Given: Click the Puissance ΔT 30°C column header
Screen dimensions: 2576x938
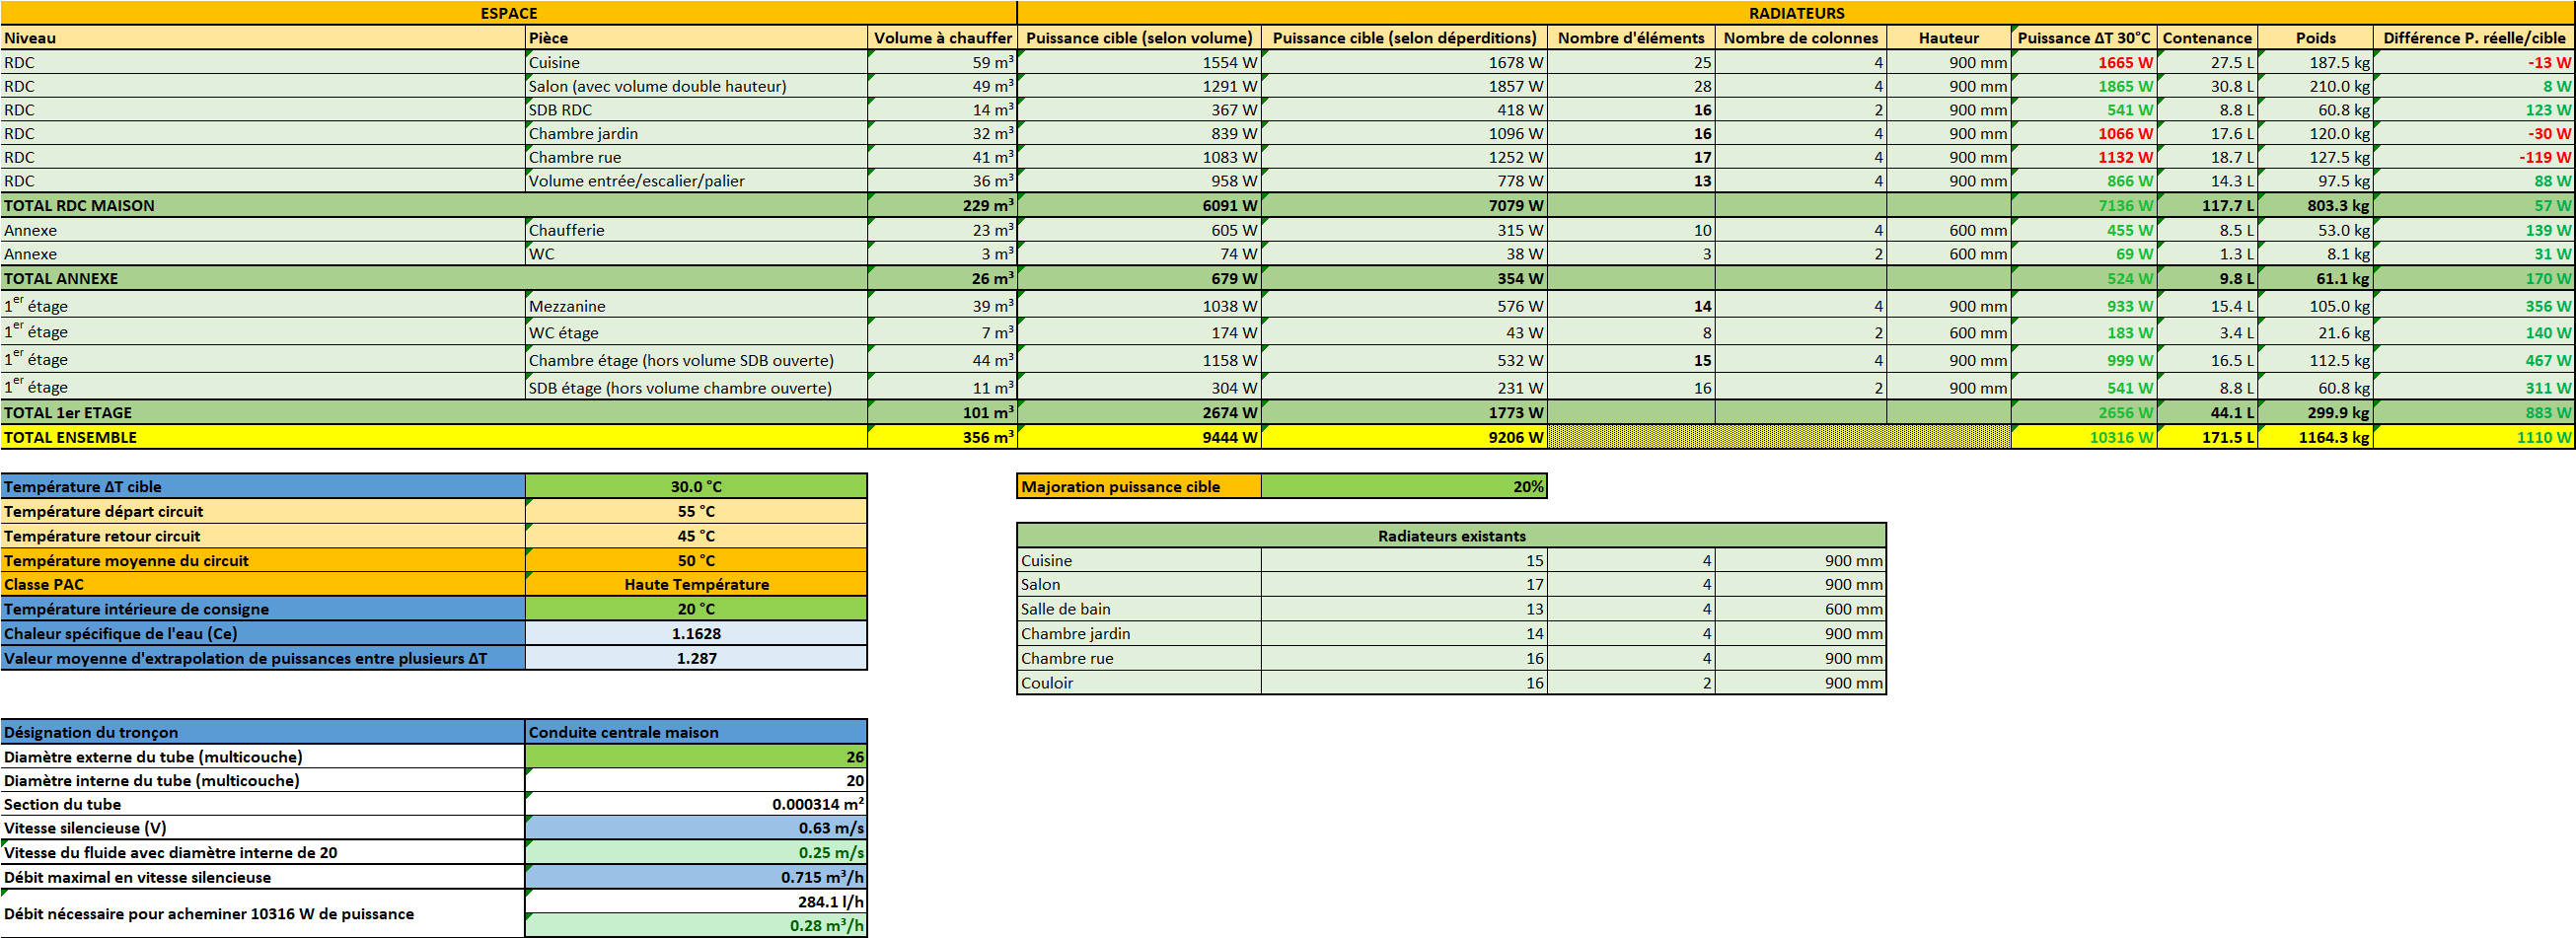Looking at the screenshot, I should click(x=2083, y=38).
